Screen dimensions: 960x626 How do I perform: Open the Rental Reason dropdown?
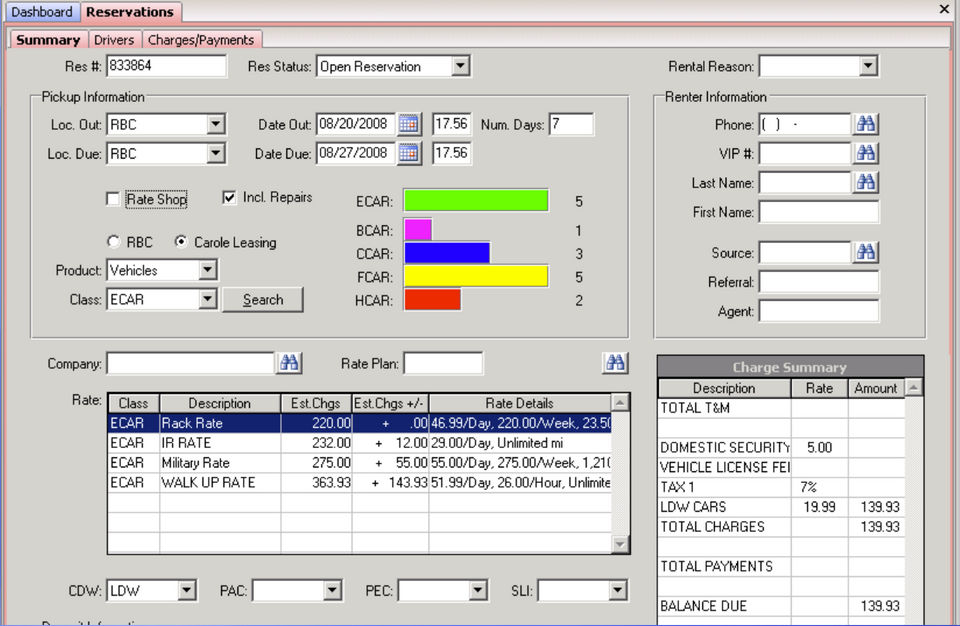(867, 67)
